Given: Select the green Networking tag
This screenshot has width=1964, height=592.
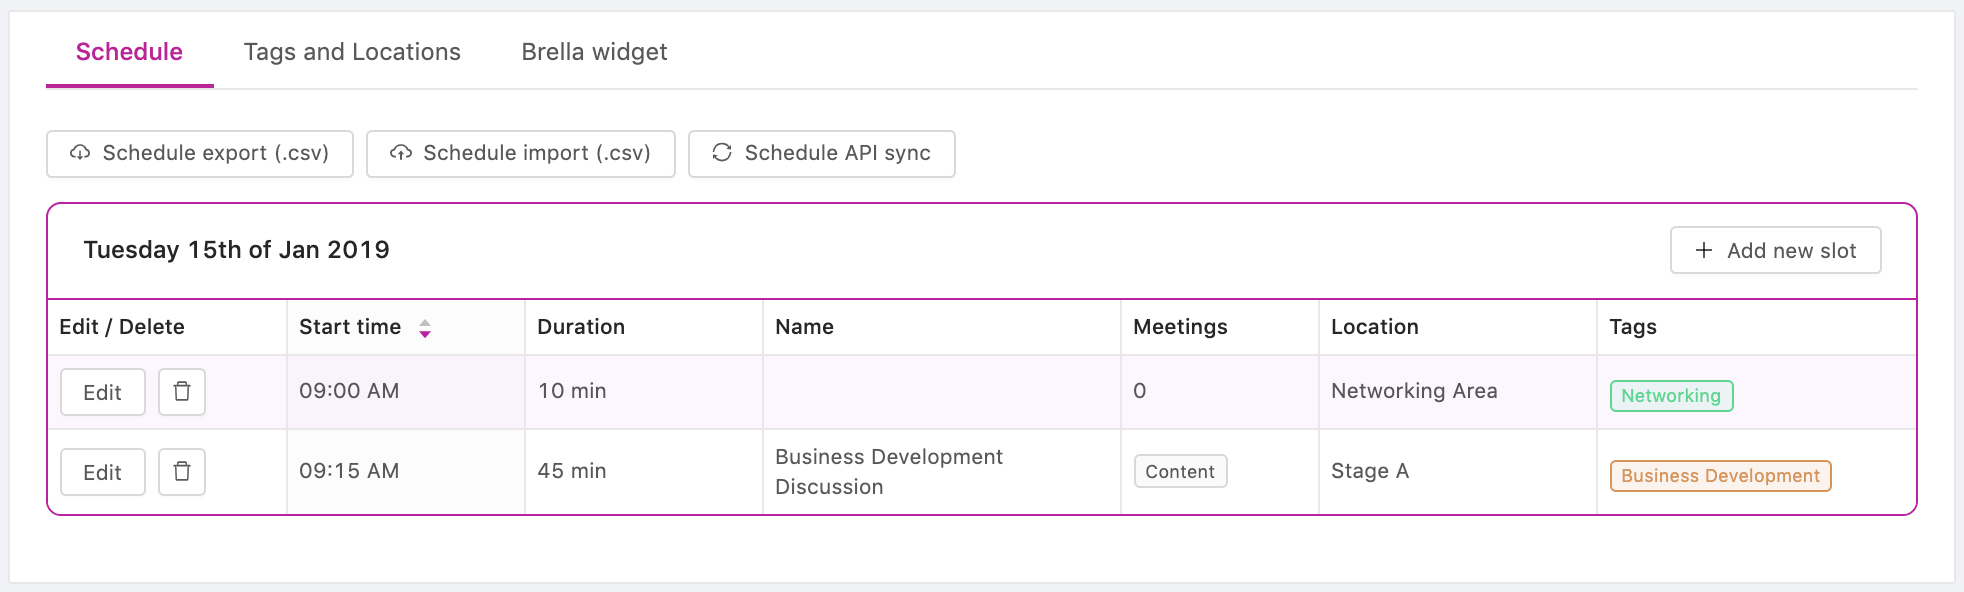Looking at the screenshot, I should [1671, 396].
